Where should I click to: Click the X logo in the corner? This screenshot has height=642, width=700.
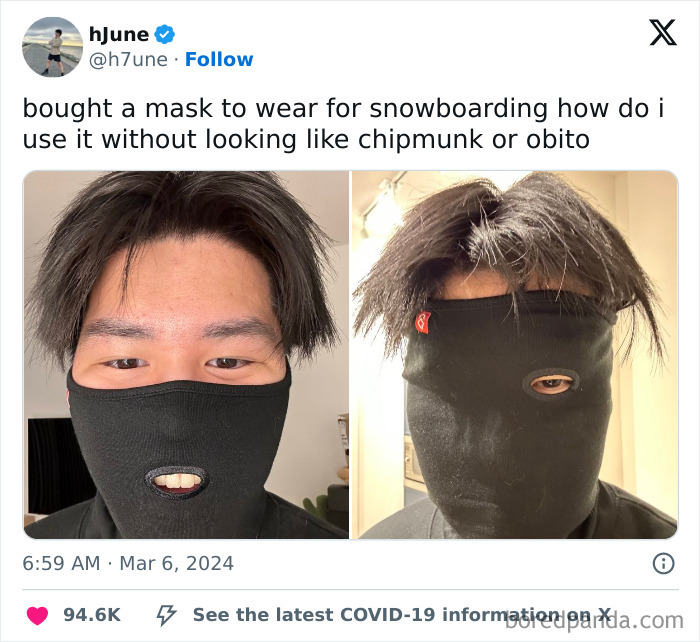pyautogui.click(x=663, y=33)
